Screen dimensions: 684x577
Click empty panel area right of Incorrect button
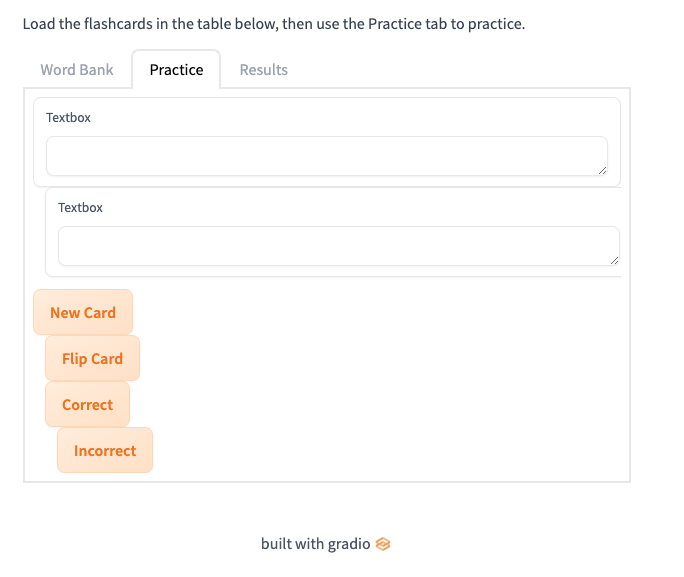click(388, 450)
